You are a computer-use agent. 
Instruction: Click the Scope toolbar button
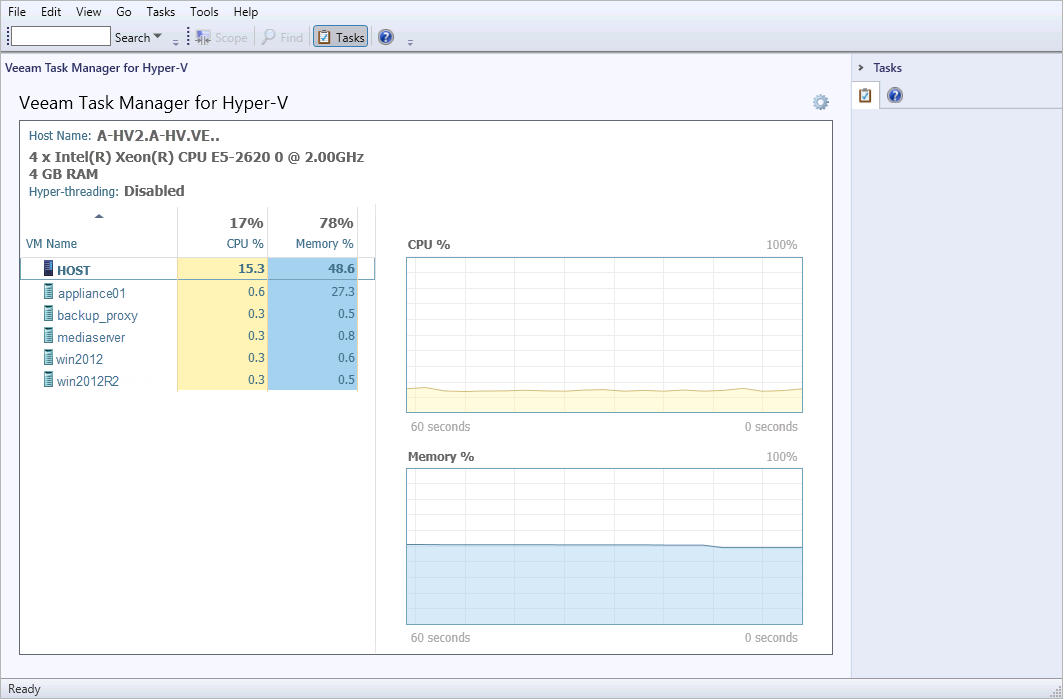pyautogui.click(x=222, y=37)
